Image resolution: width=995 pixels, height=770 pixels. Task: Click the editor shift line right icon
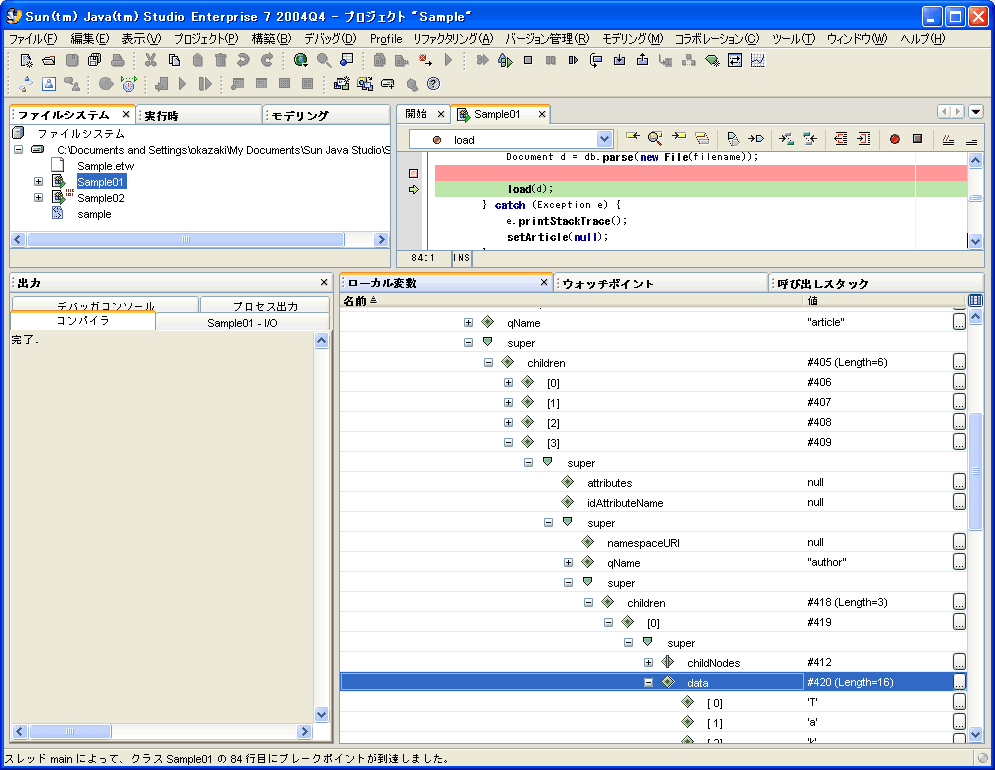click(864, 138)
